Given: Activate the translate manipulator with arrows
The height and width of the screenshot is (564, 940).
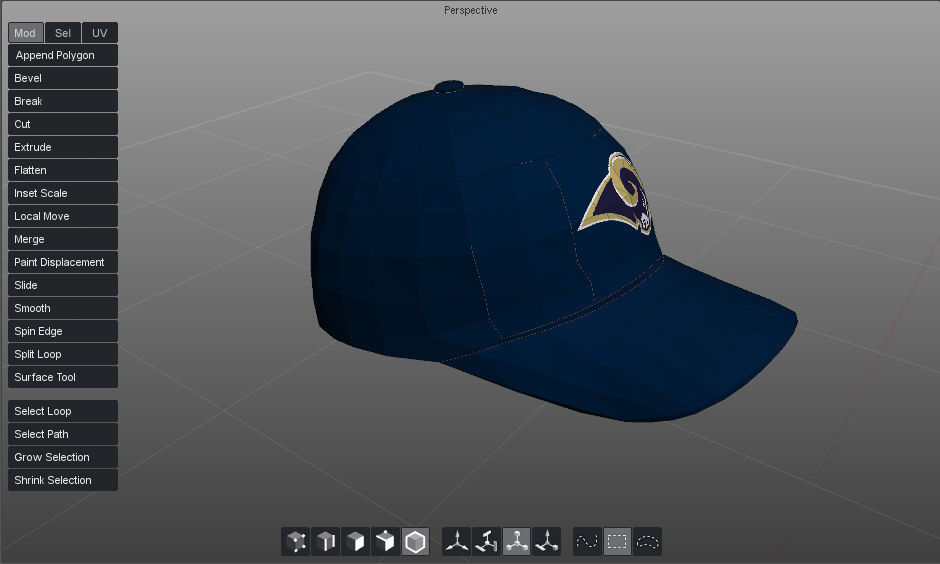Looking at the screenshot, I should click(457, 541).
